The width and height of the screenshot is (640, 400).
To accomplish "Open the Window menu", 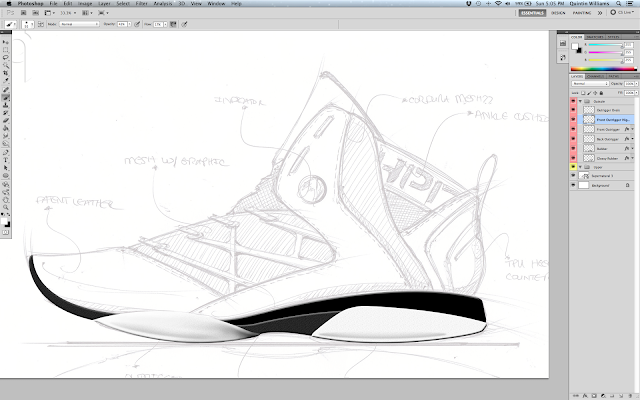I will tap(216, 3).
